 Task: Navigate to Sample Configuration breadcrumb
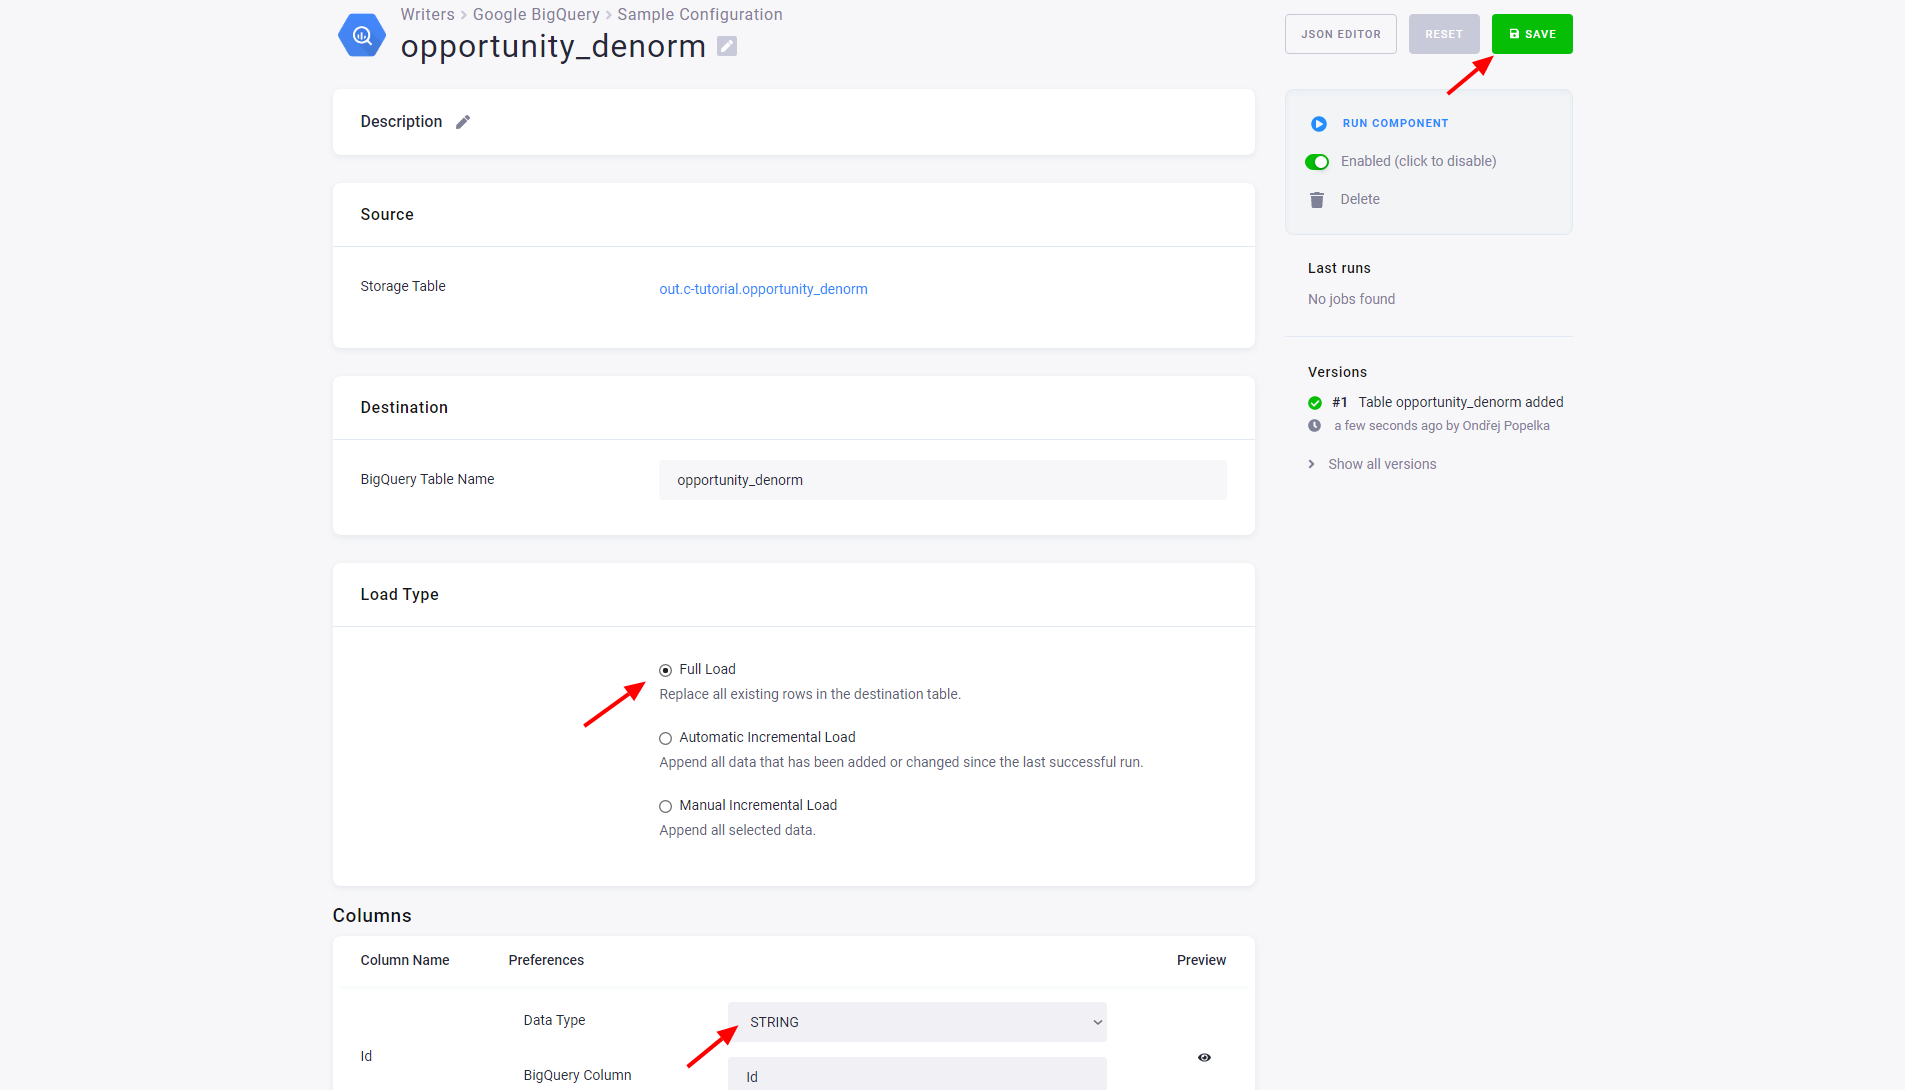pyautogui.click(x=700, y=14)
